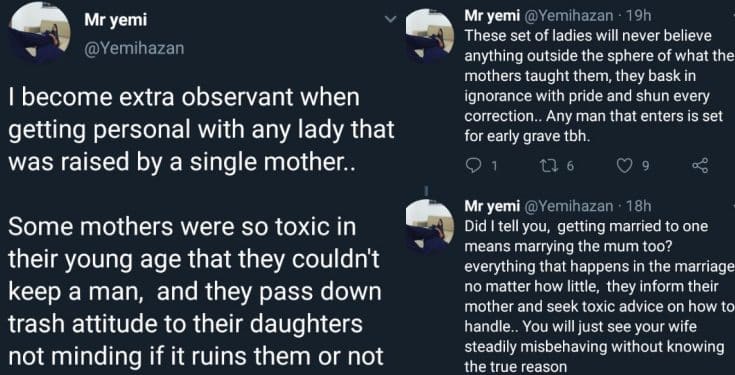
Task: Open the share icon on the 19h tweet
Action: pyautogui.click(x=701, y=165)
